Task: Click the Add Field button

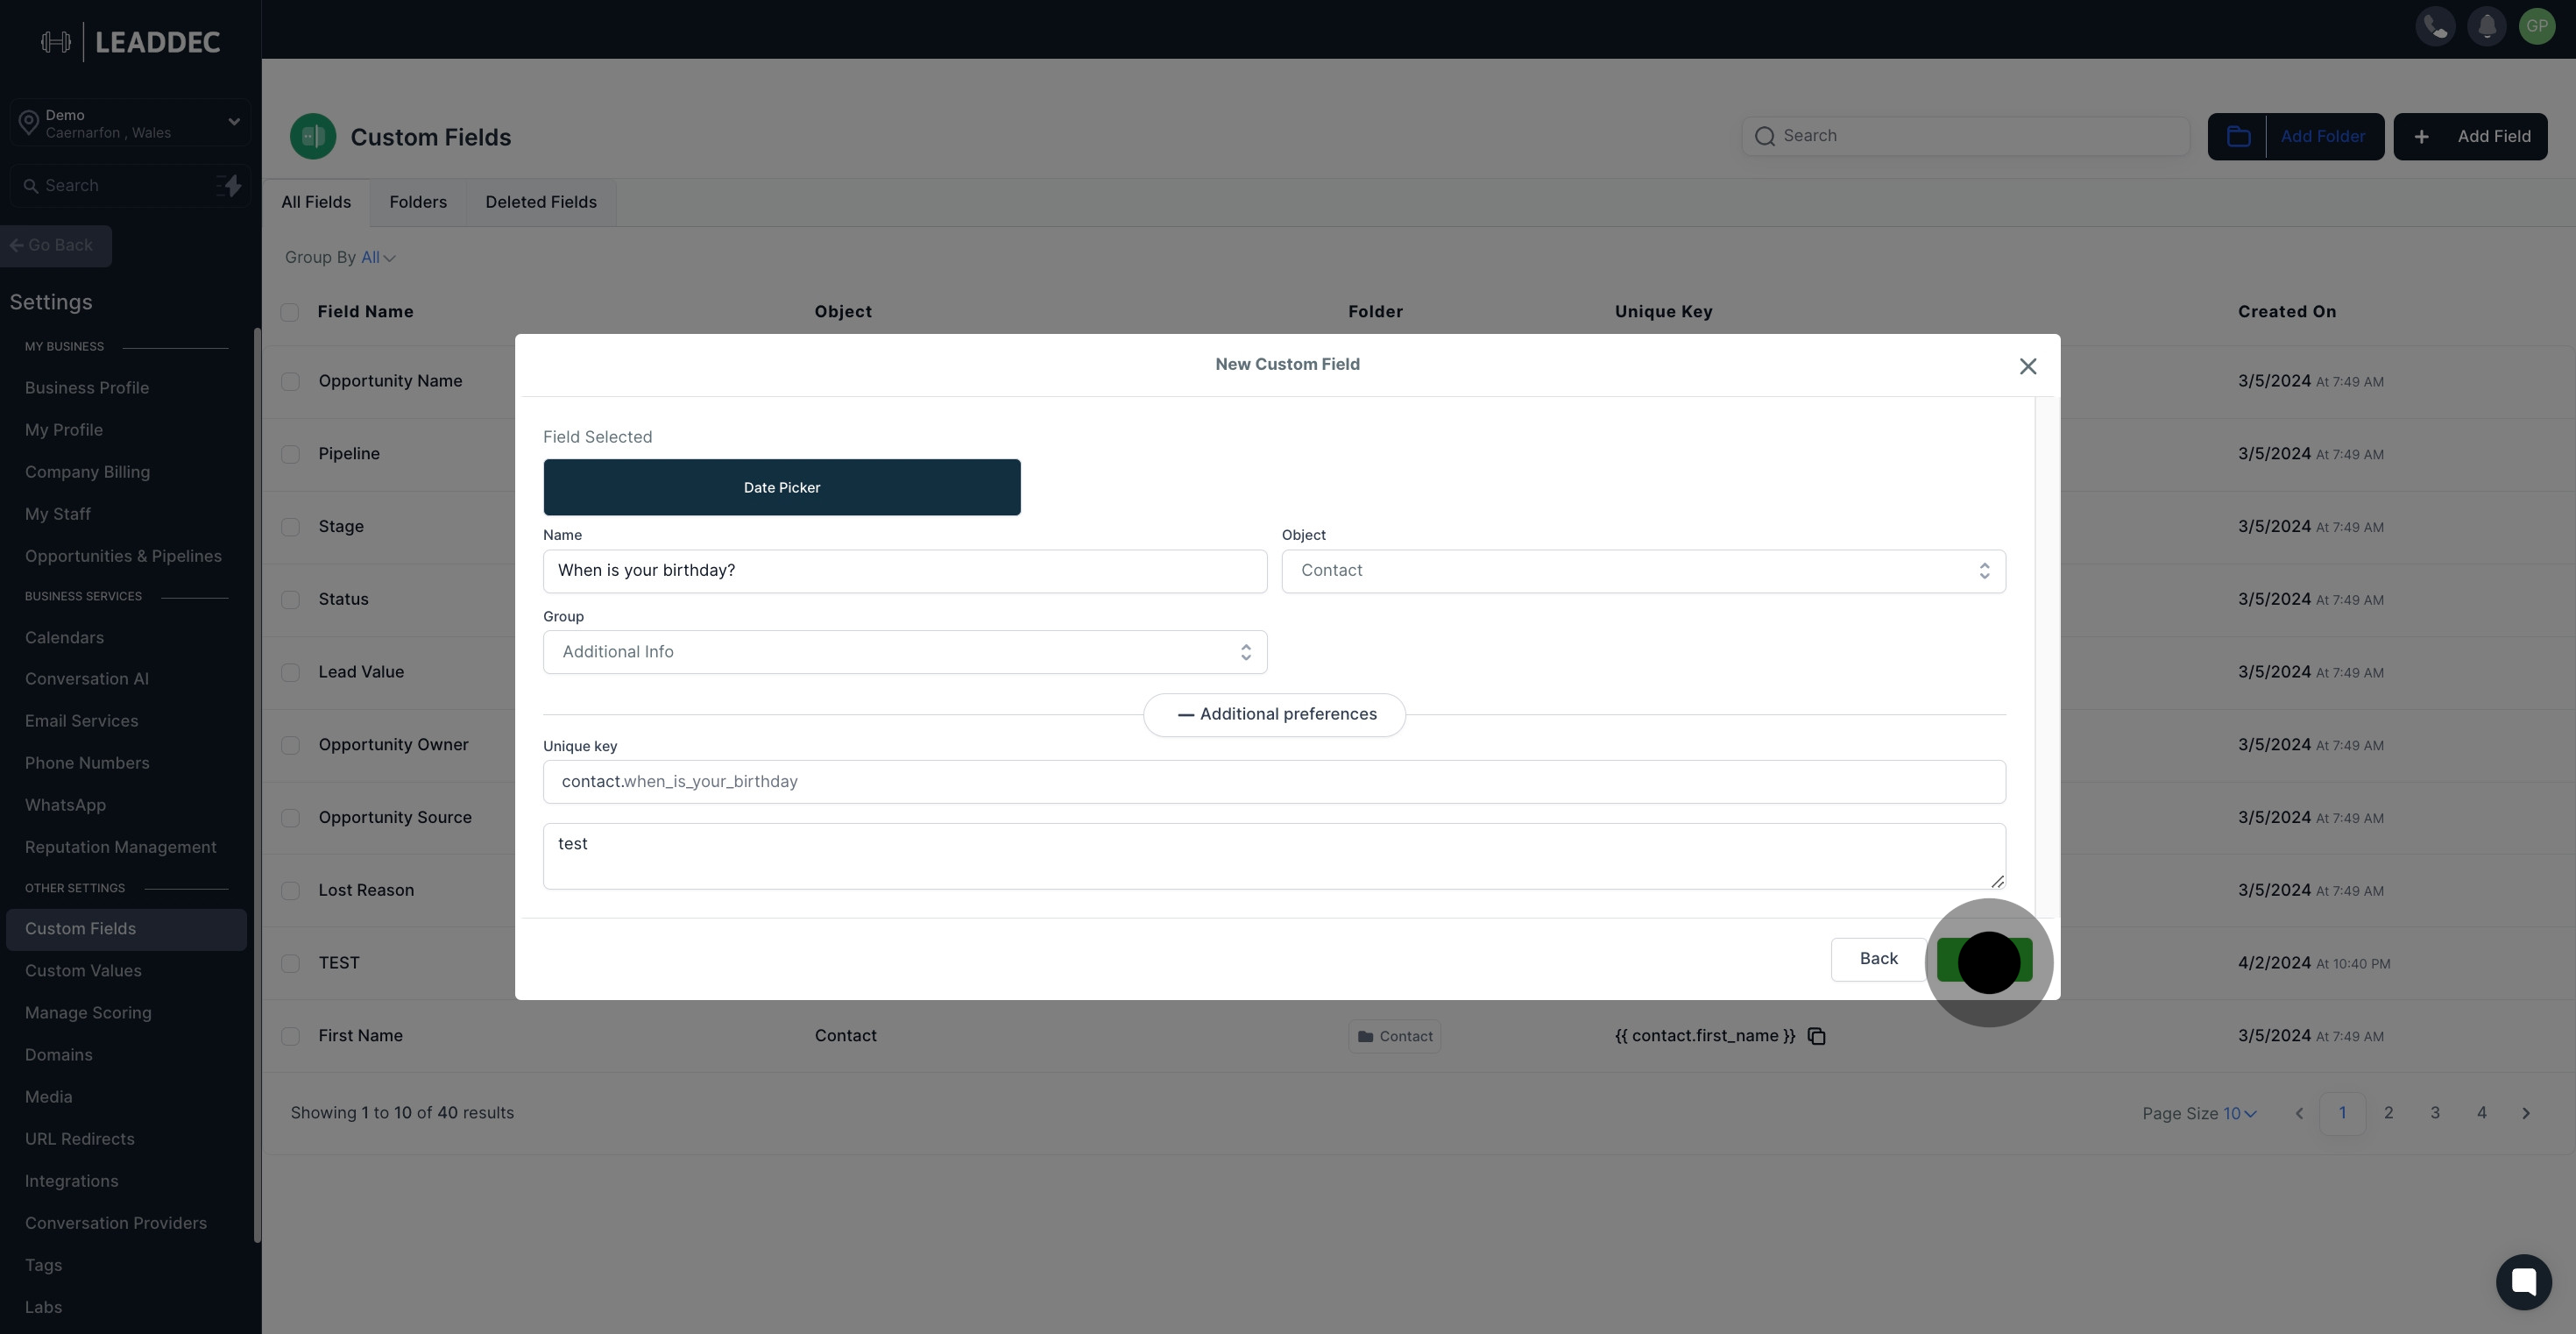Action: (2470, 137)
